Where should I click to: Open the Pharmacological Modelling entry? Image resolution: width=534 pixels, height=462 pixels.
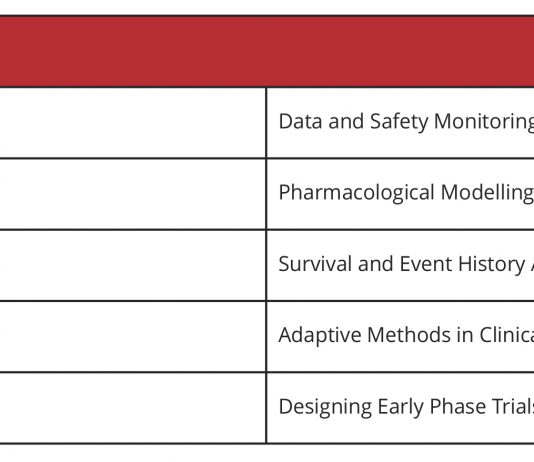click(x=406, y=193)
